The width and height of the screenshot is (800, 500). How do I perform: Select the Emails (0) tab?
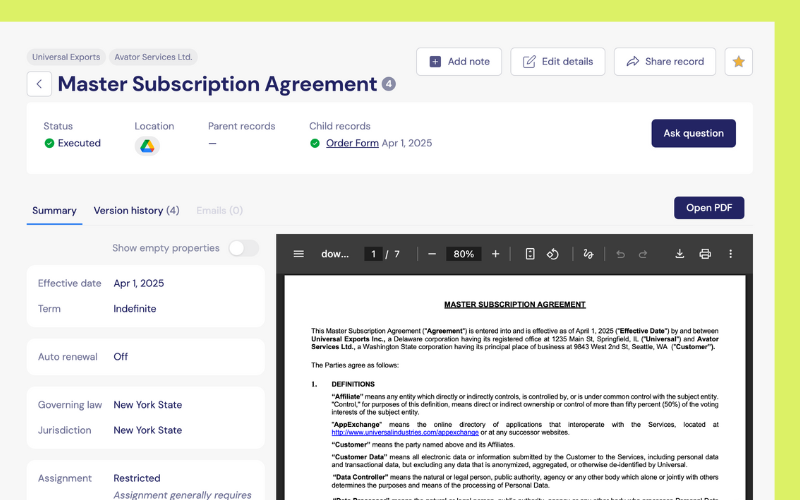point(219,211)
